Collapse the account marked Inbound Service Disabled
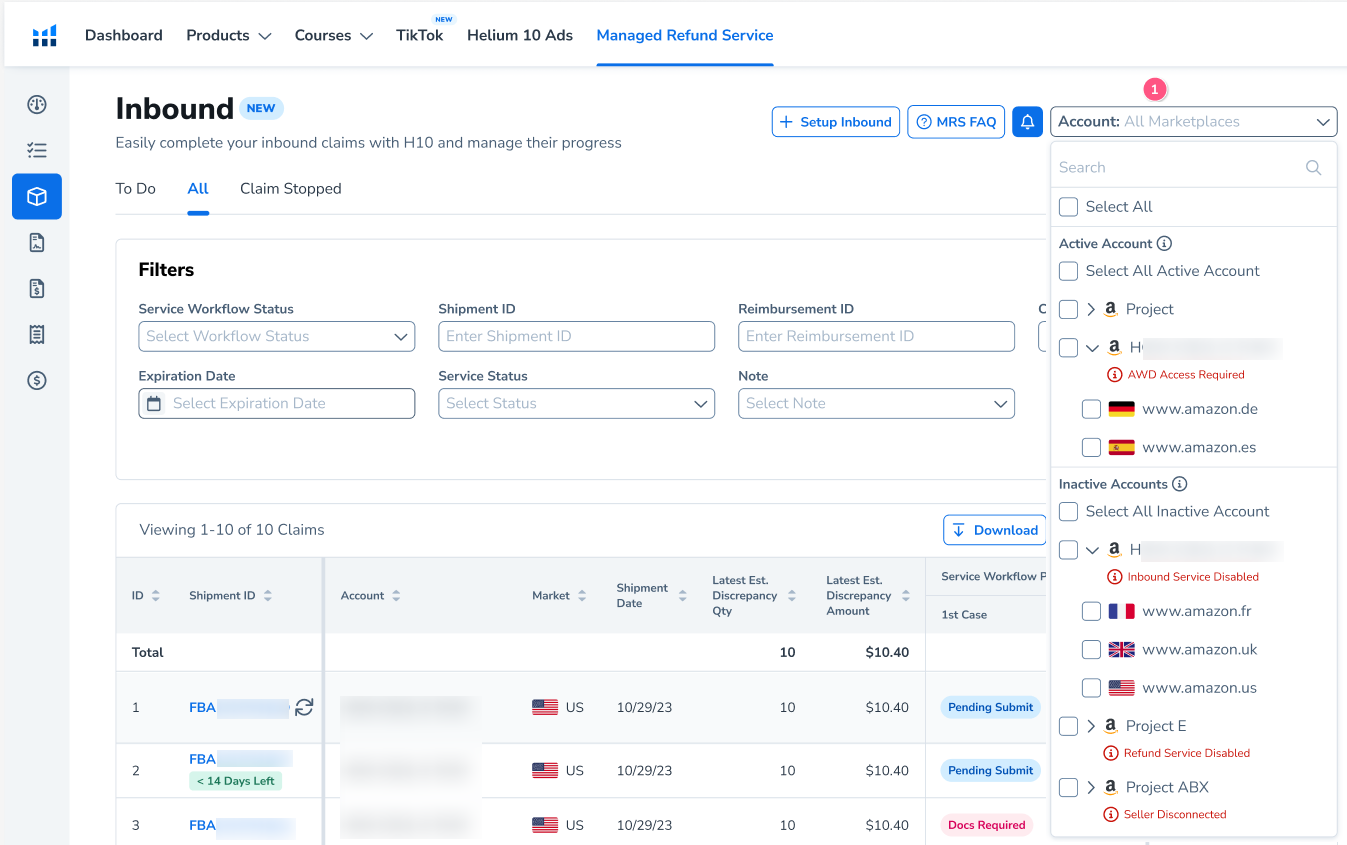The width and height of the screenshot is (1347, 845). coord(1091,550)
